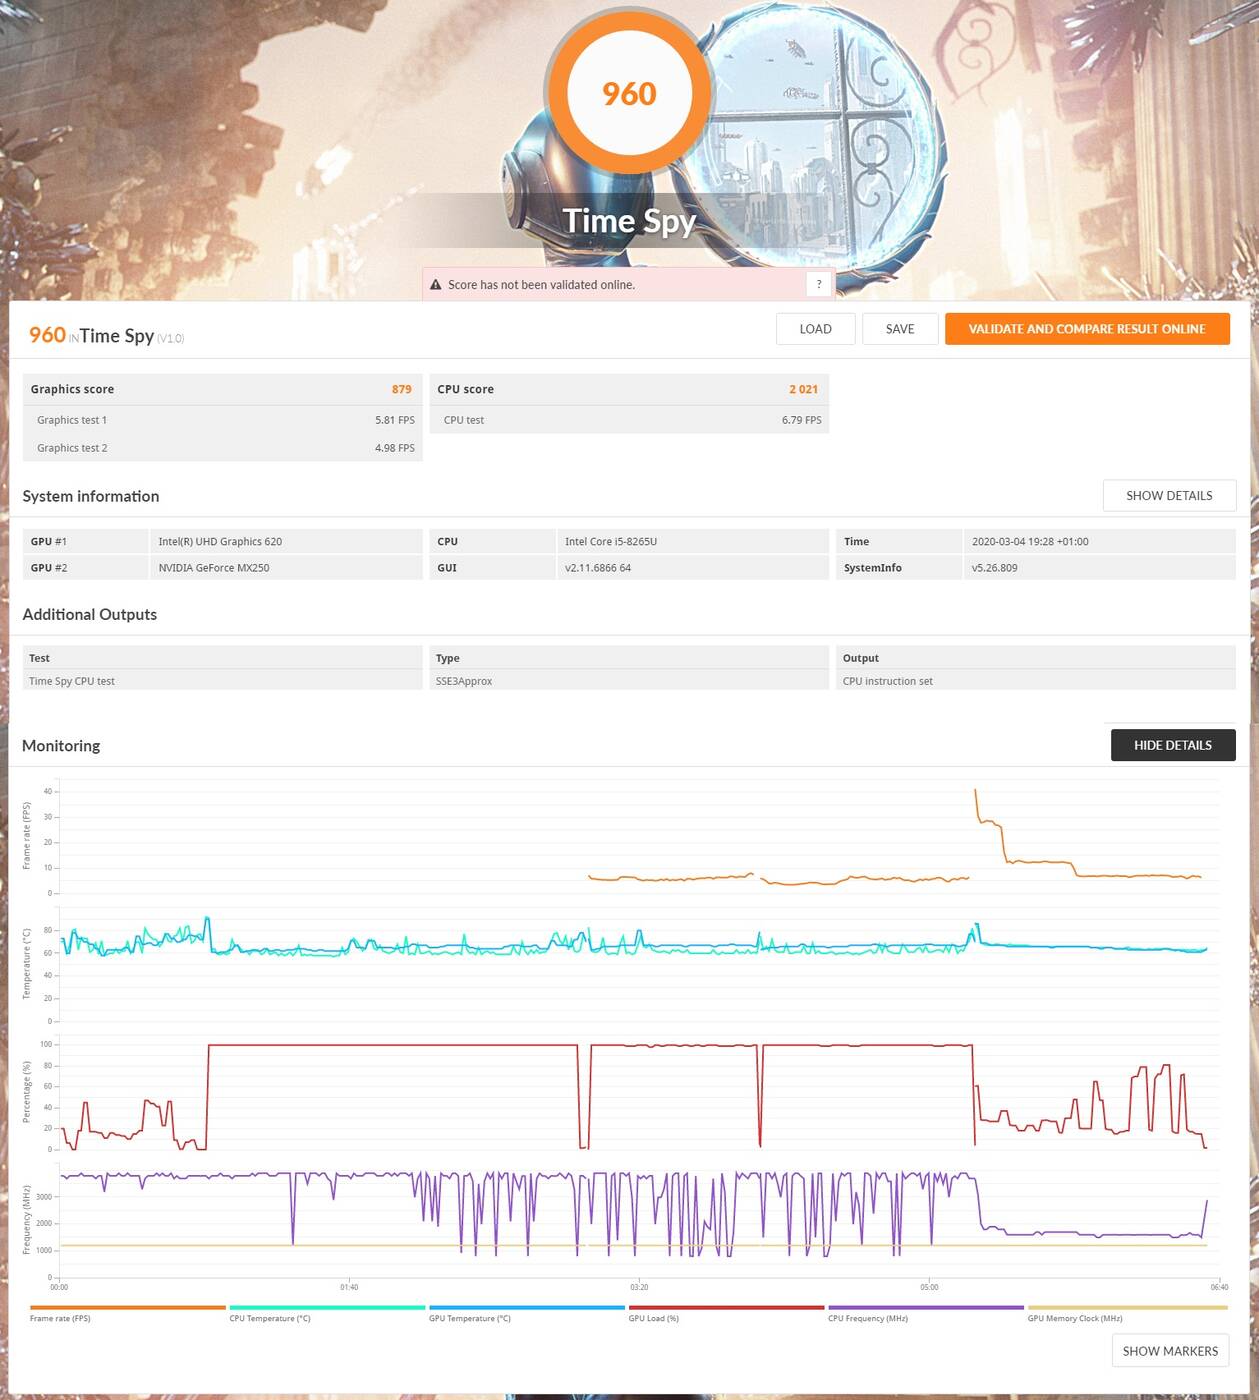
Task: Toggle Show Markers on the chart
Action: [1169, 1351]
